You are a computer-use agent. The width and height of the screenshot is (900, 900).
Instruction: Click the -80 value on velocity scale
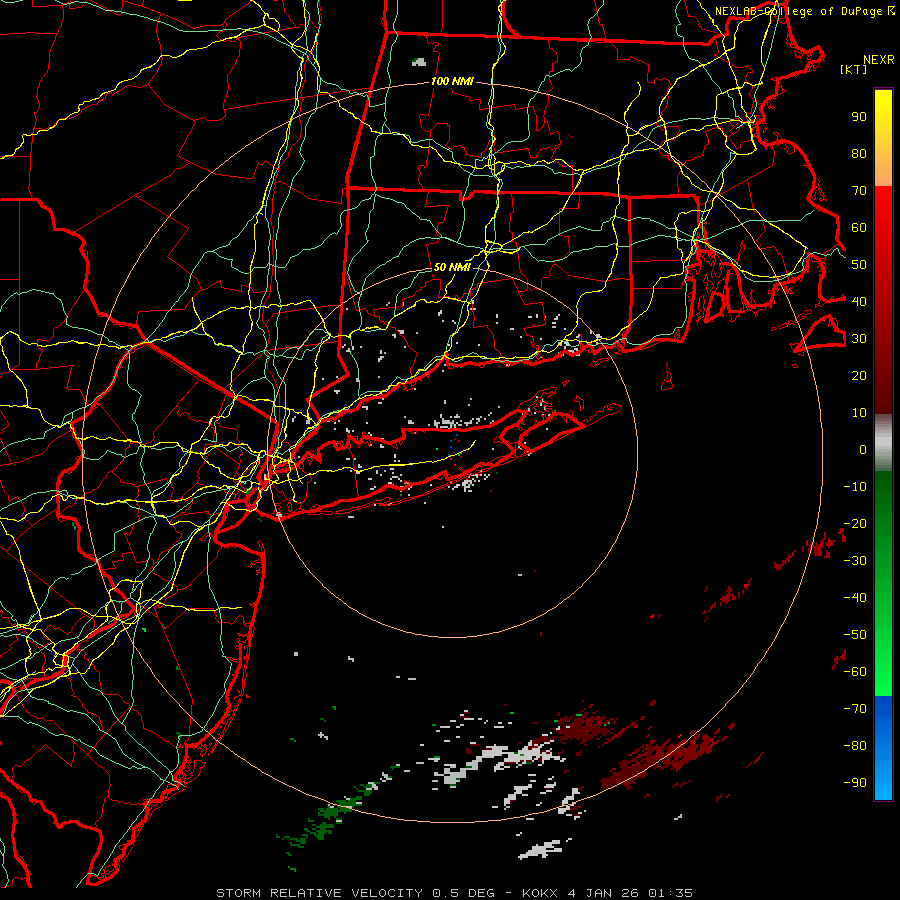855,746
